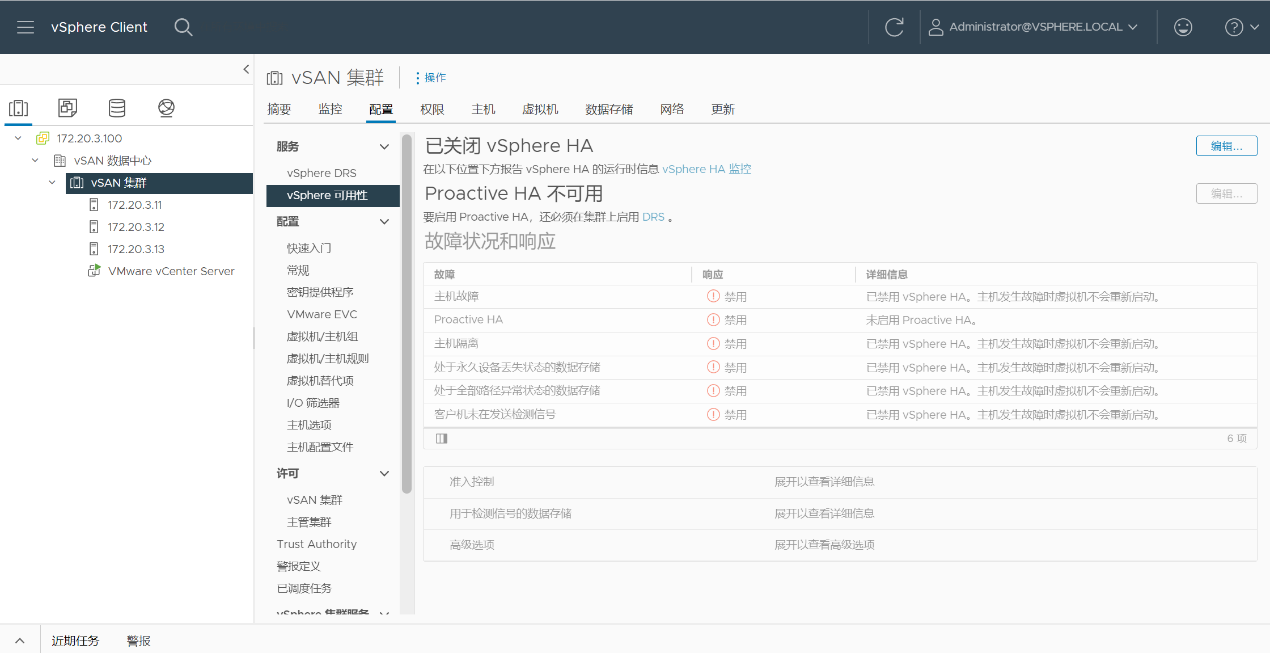Open the 操作 actions menu
Screen dimensions: 1270x653
click(x=431, y=77)
